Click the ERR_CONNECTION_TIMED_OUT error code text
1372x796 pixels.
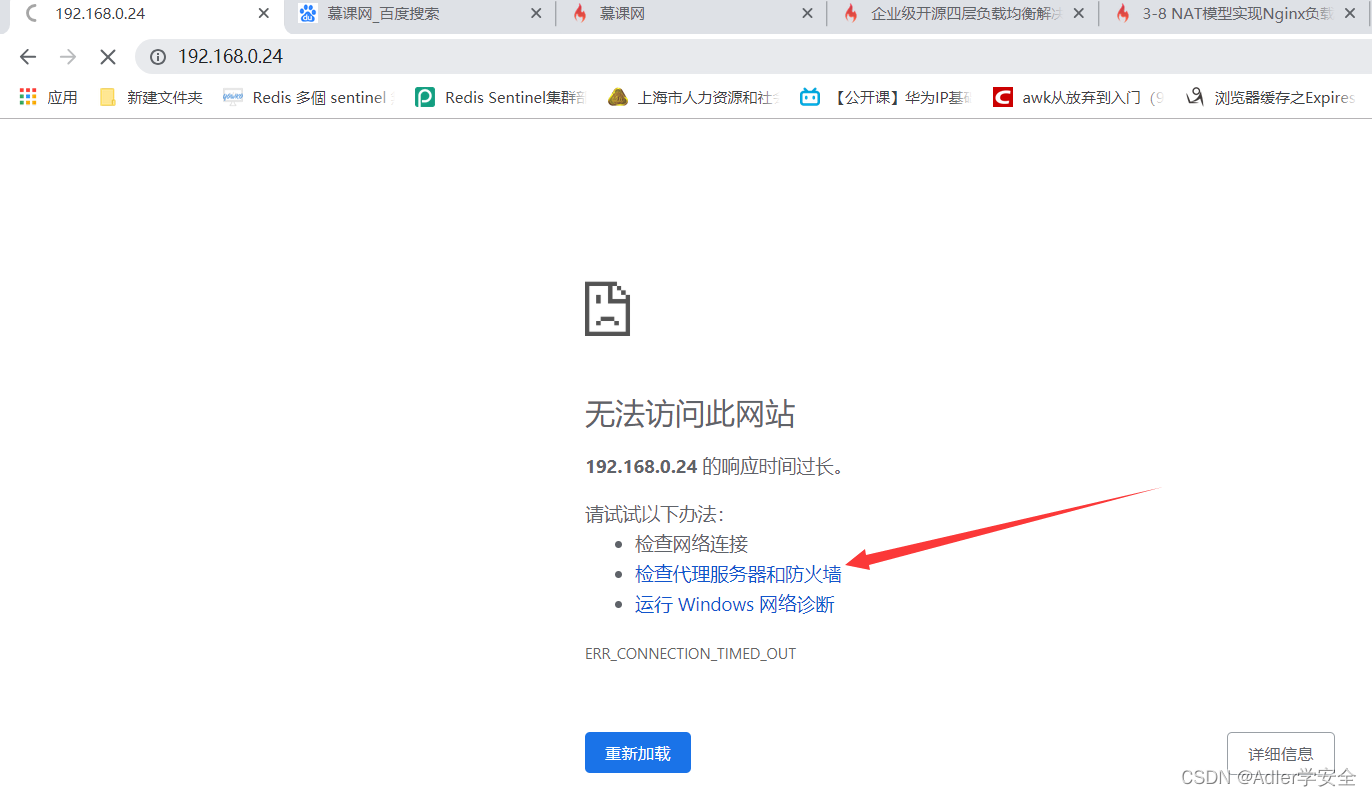click(x=690, y=654)
